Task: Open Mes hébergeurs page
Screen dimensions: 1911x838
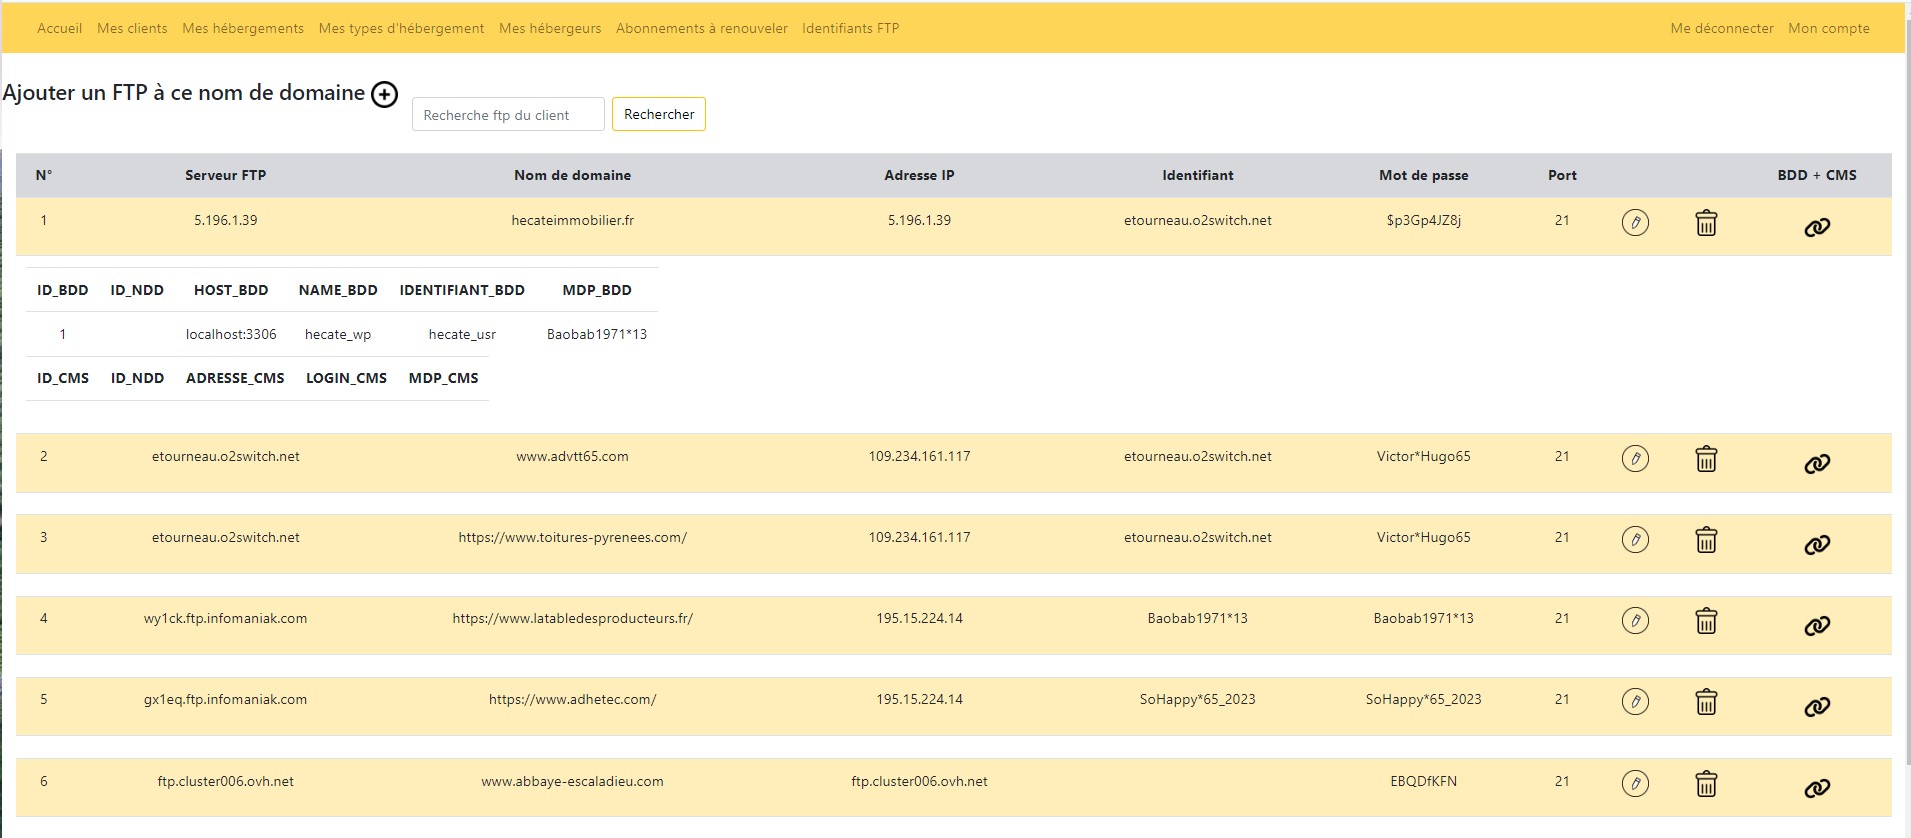Action: click(550, 28)
